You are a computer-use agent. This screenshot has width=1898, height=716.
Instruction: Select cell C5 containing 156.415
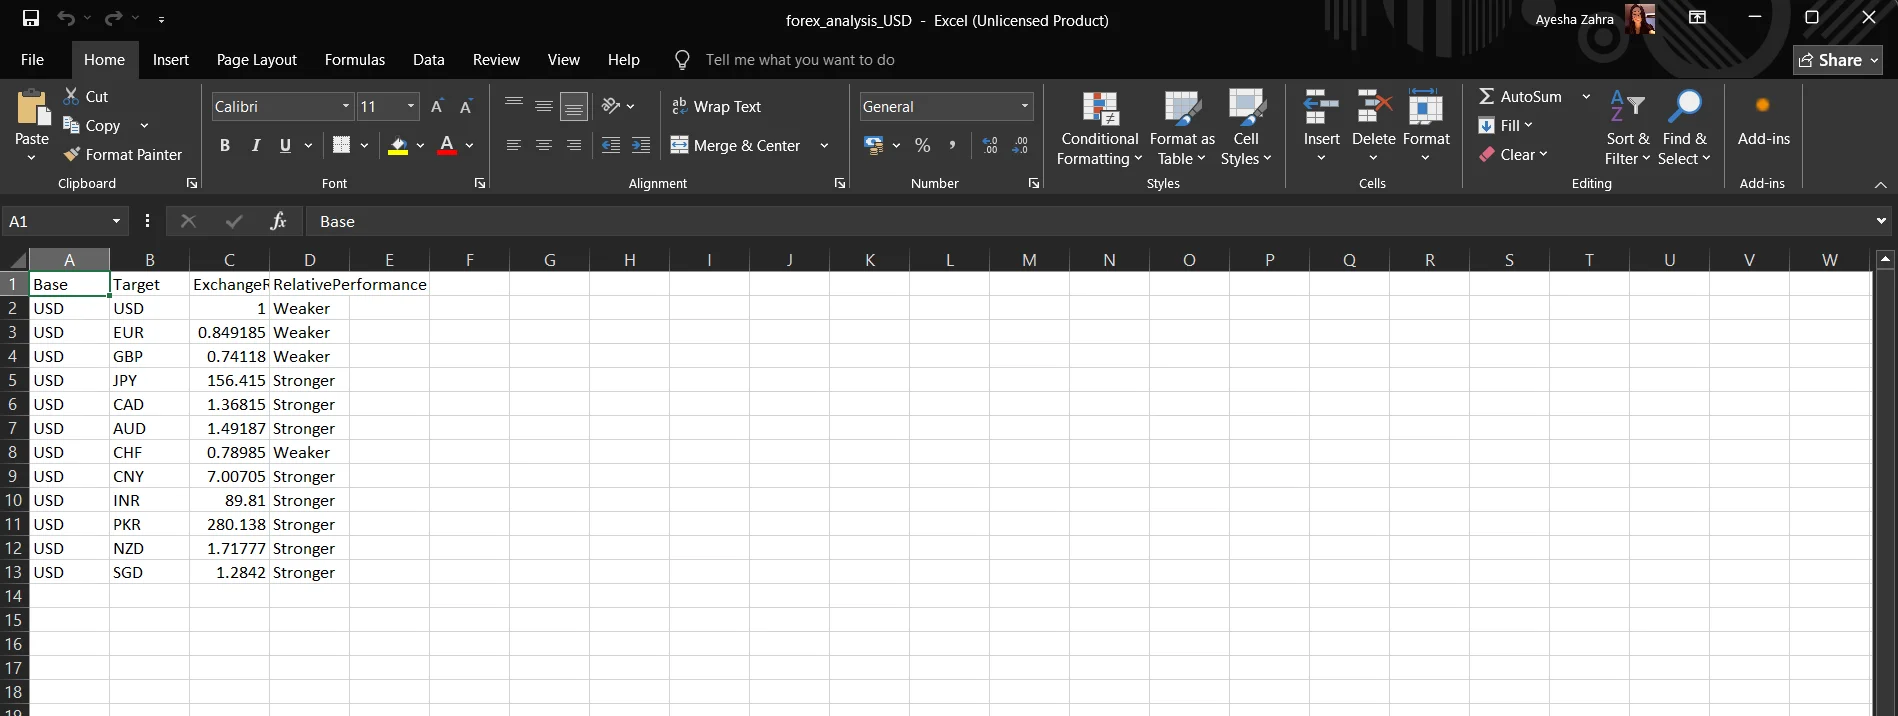229,381
